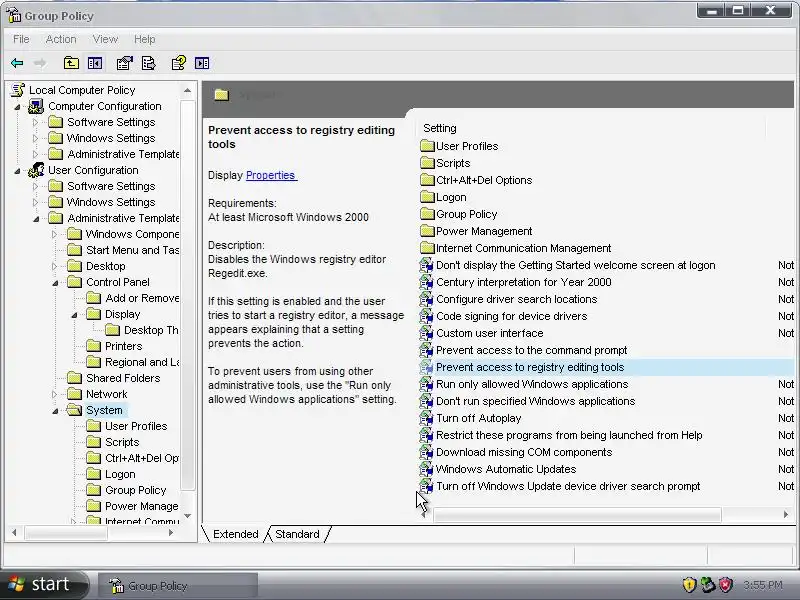Select Start Menu and Taskbar in tree
The image size is (800, 600).
[x=132, y=250]
